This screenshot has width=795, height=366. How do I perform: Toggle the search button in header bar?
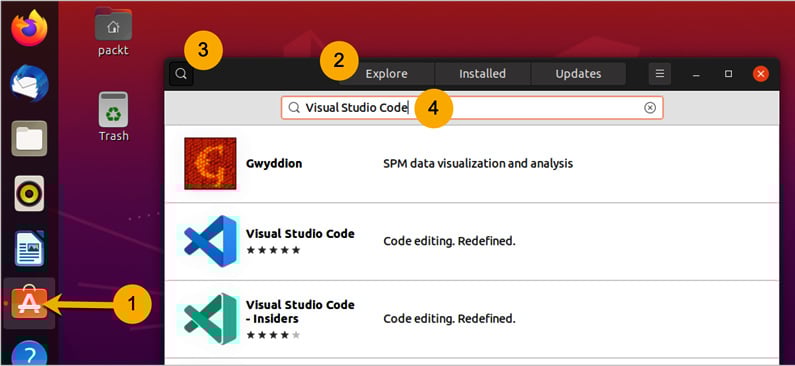181,74
